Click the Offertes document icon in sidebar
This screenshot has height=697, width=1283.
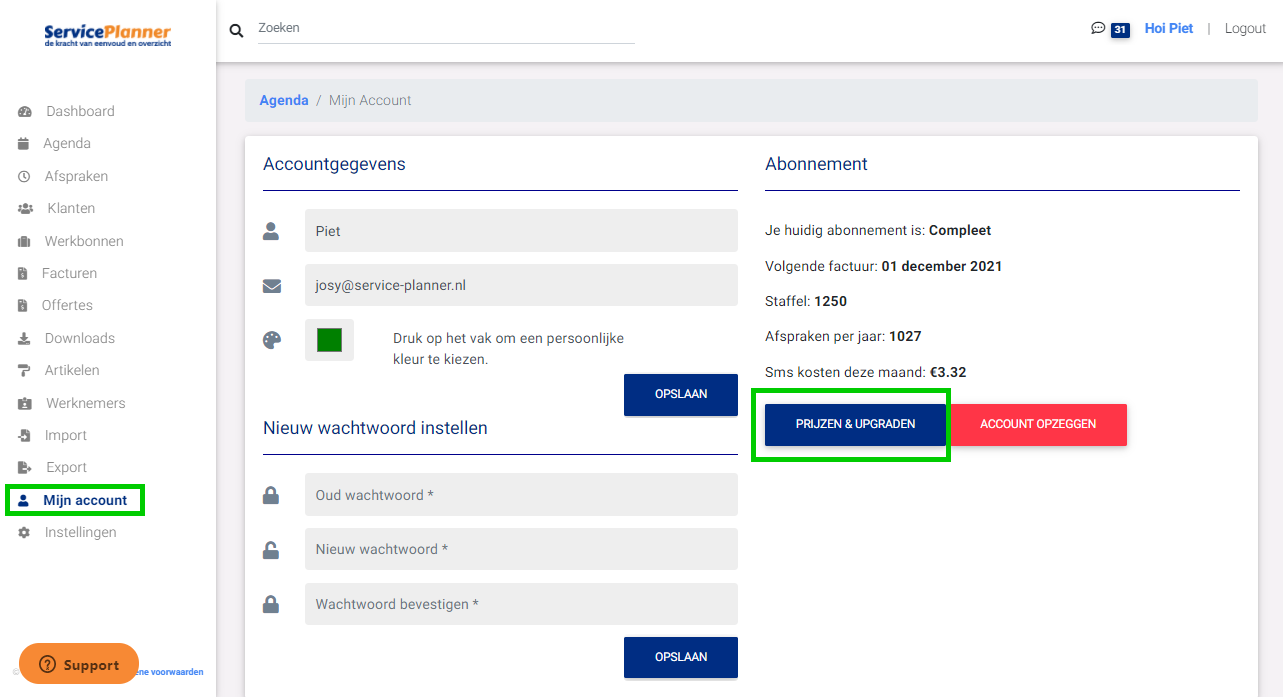coord(23,306)
